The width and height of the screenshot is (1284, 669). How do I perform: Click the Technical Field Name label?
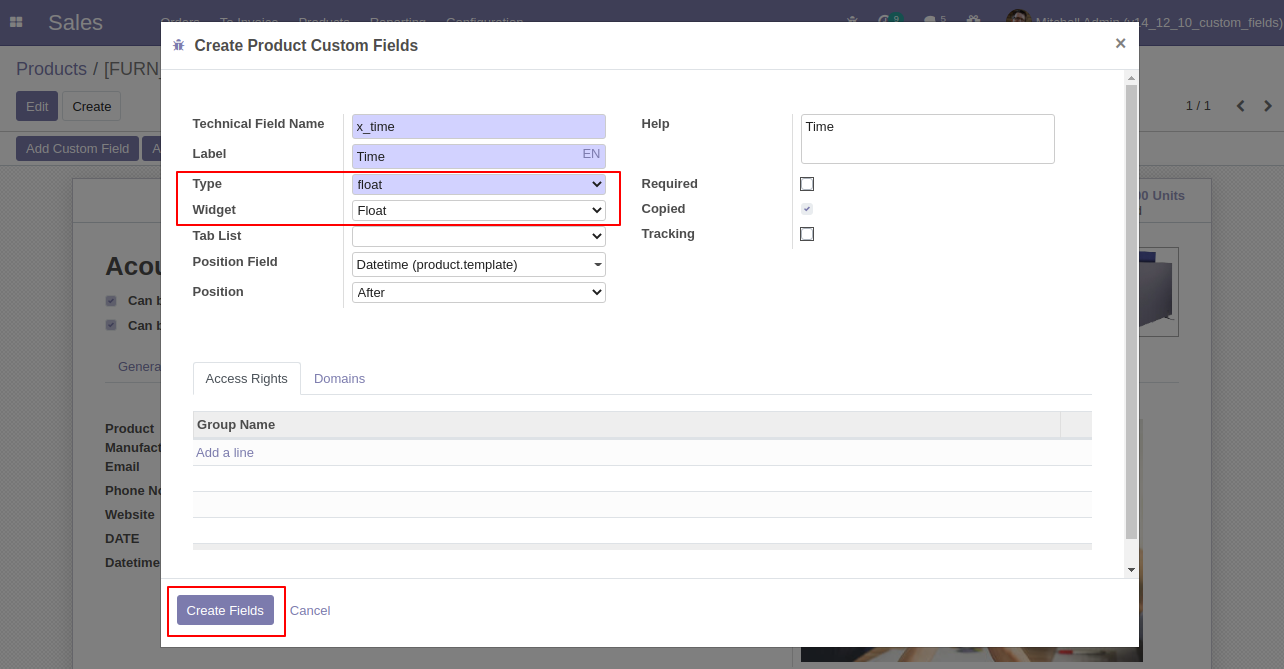(x=258, y=124)
